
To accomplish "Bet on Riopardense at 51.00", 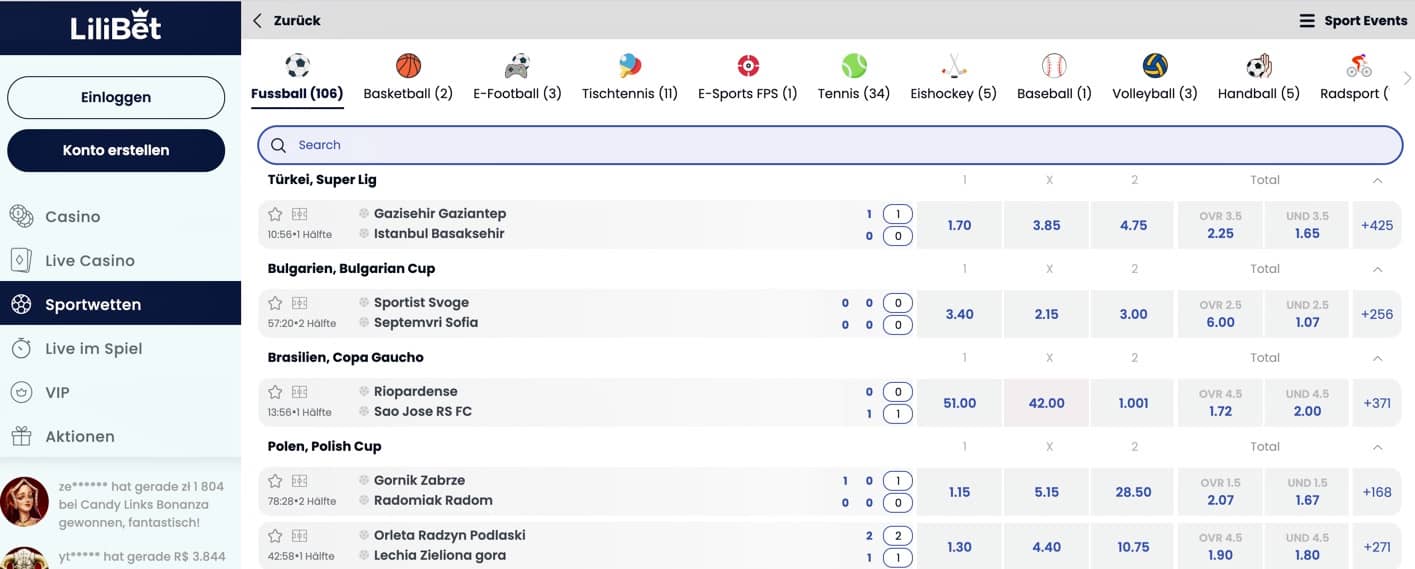I will click(959, 403).
